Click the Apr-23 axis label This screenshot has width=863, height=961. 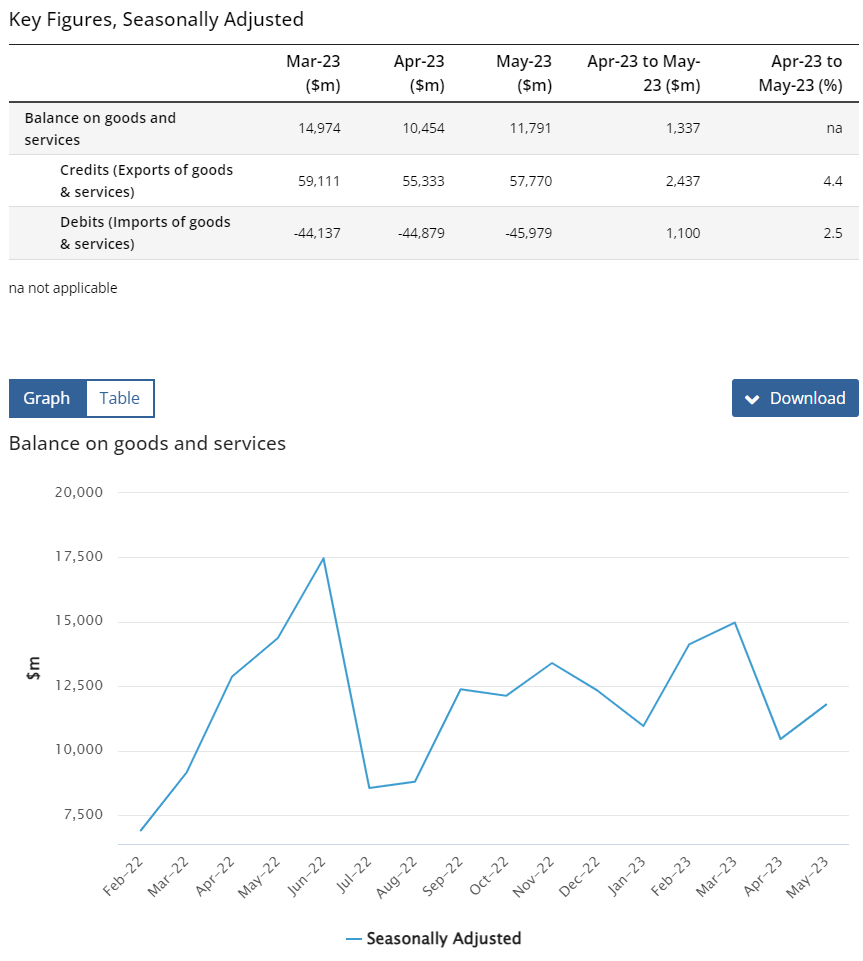click(763, 876)
